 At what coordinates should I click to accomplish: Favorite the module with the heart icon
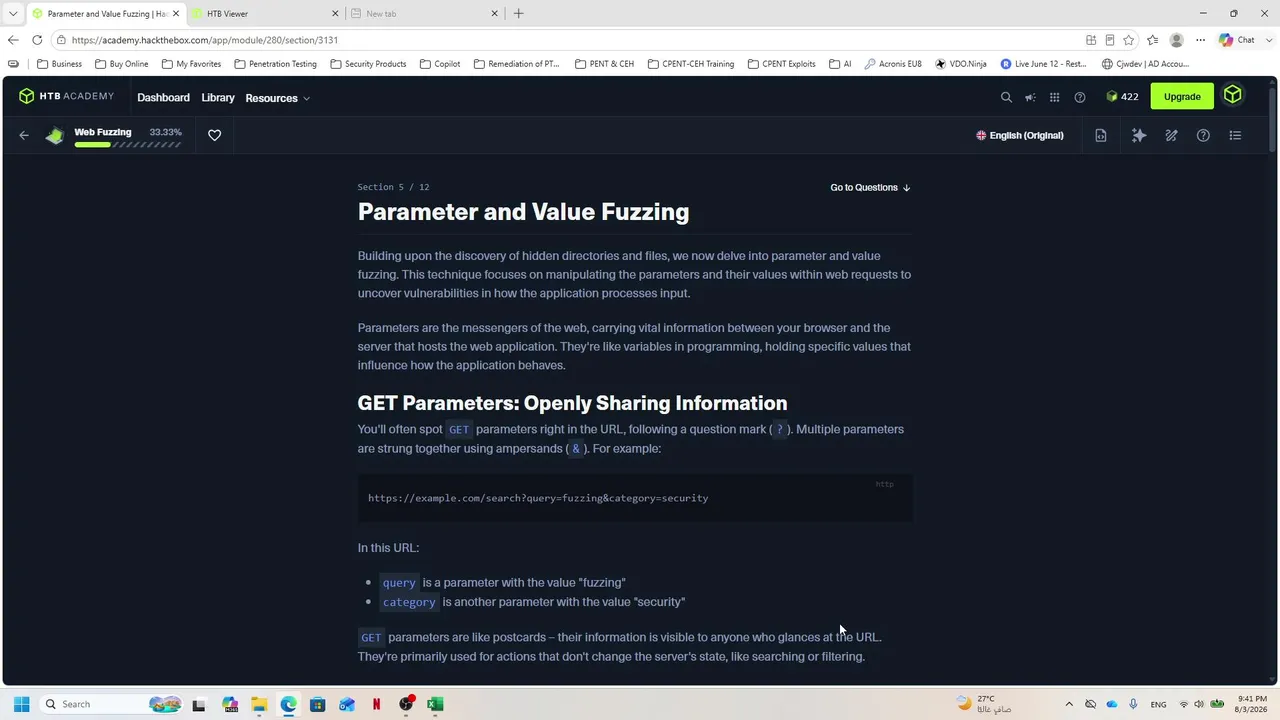214,135
